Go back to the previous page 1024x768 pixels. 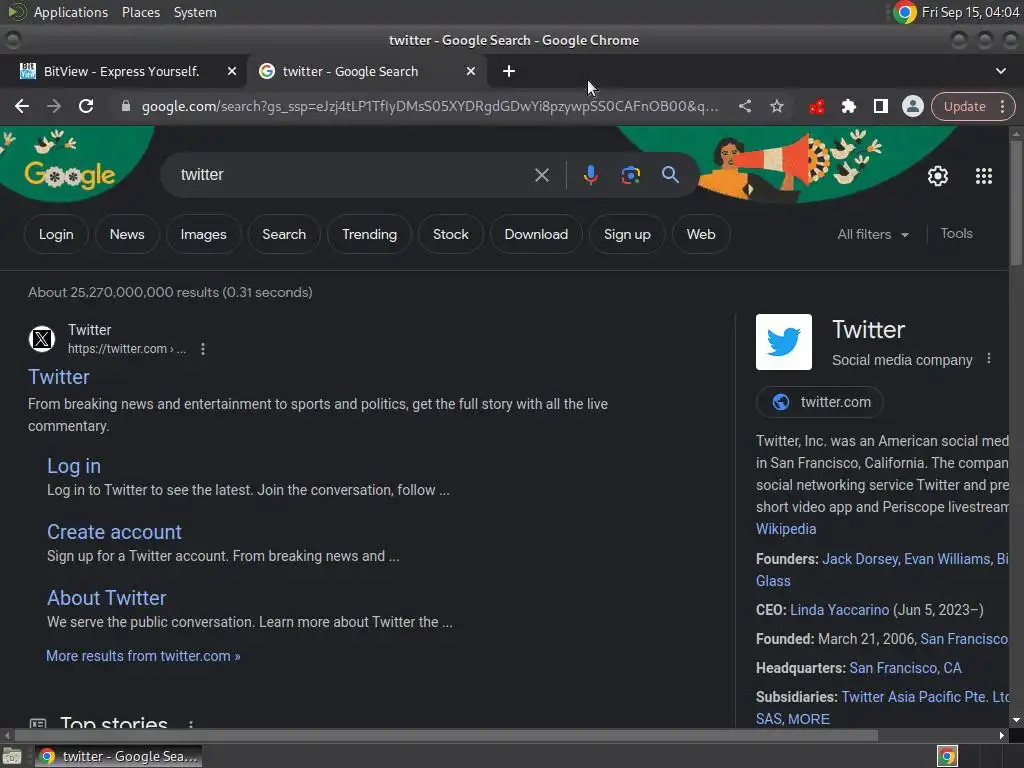coord(22,106)
